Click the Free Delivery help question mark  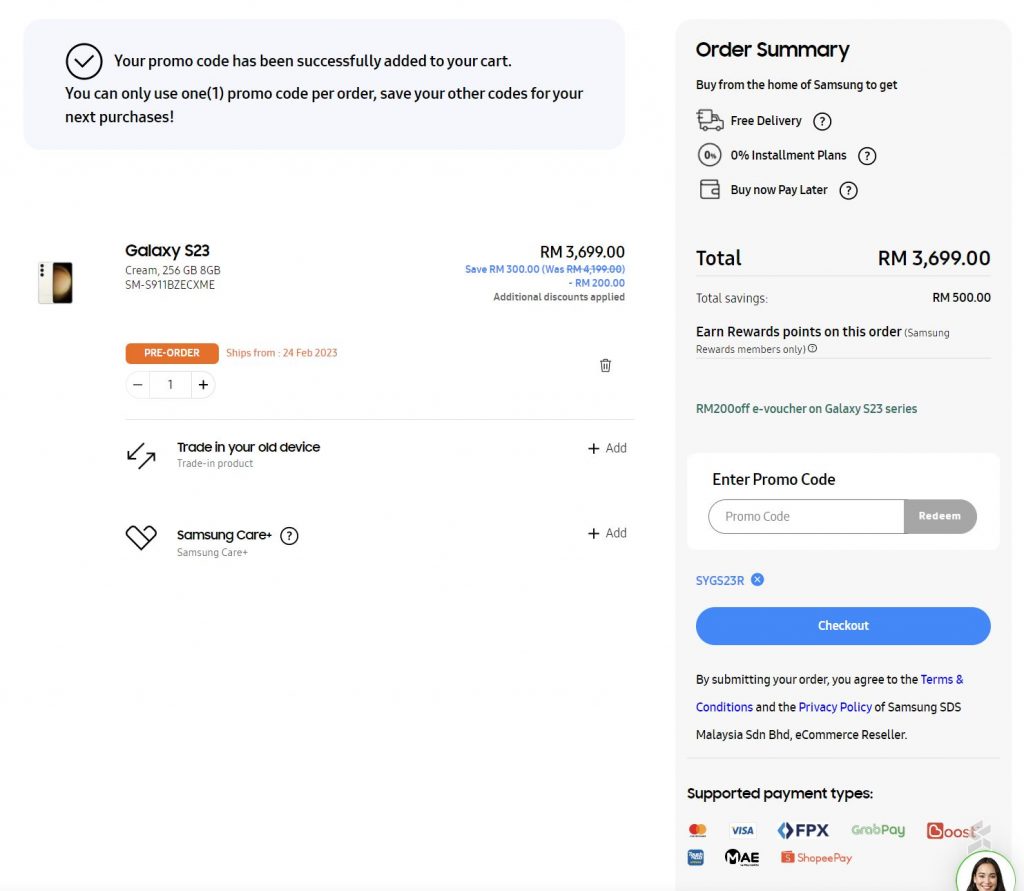(x=822, y=121)
